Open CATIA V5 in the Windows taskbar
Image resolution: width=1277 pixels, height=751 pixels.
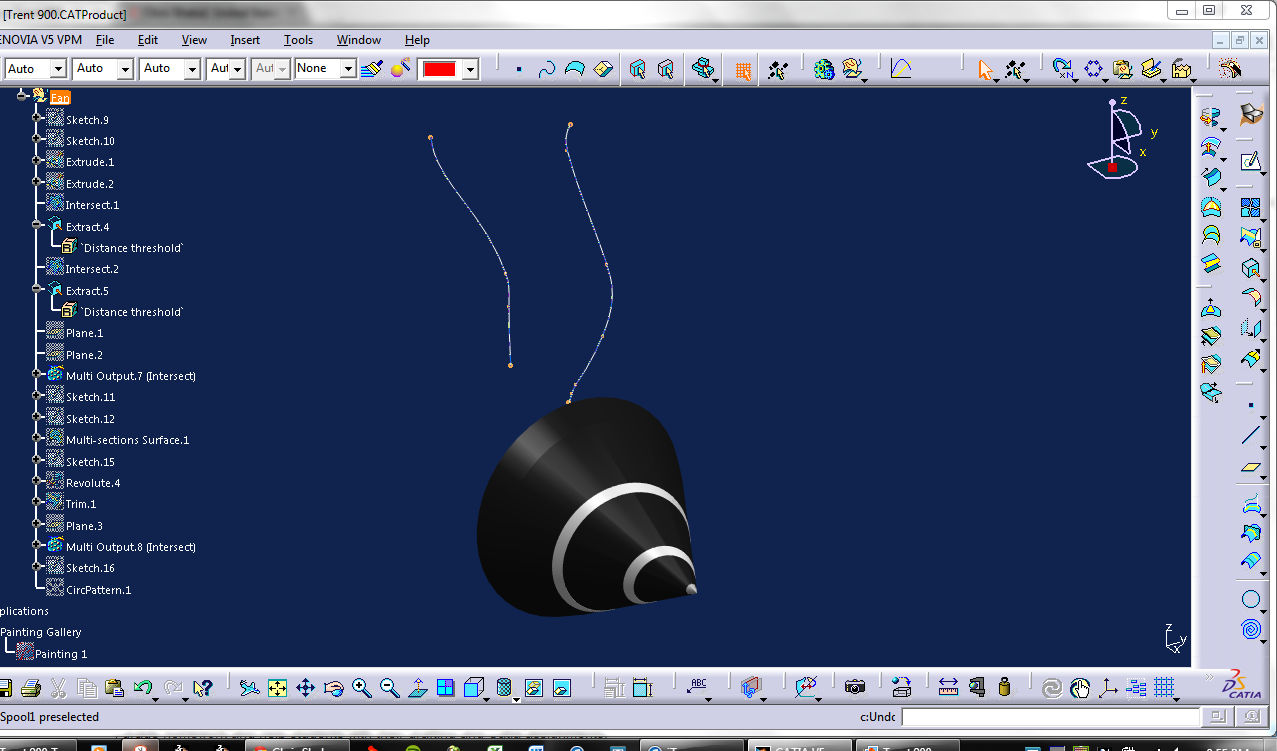(x=800, y=746)
